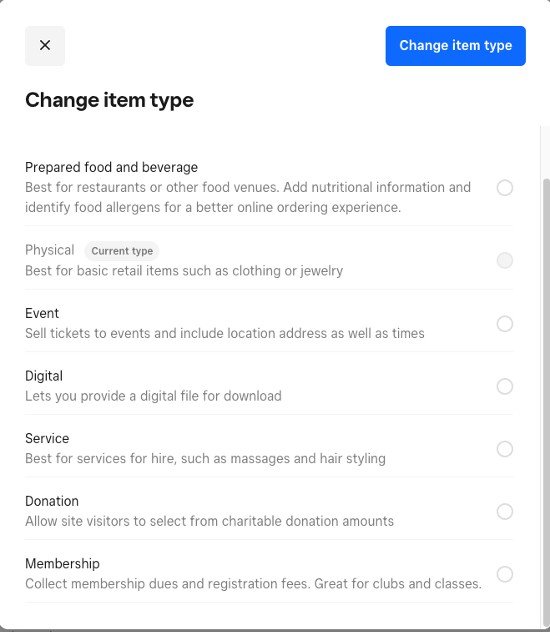Click the blue Change item type button
This screenshot has width=550, height=632.
455,46
